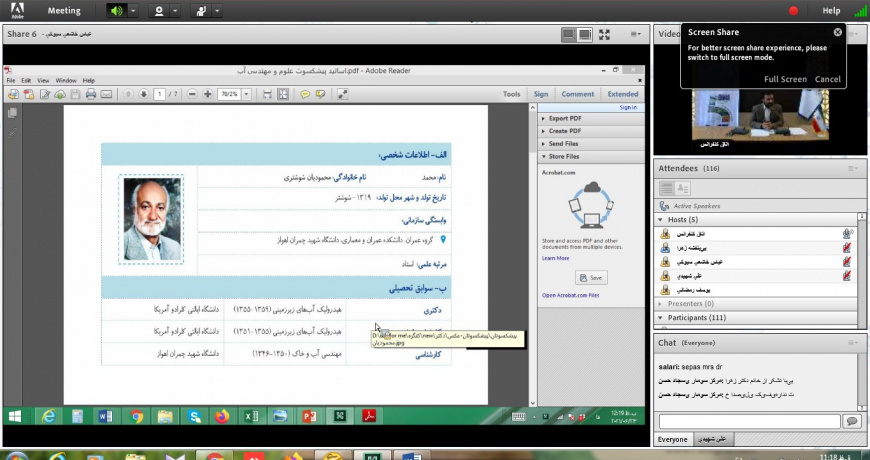Image resolution: width=870 pixels, height=460 pixels.
Task: Open the speaker options dropdown arrow
Action: (x=133, y=11)
